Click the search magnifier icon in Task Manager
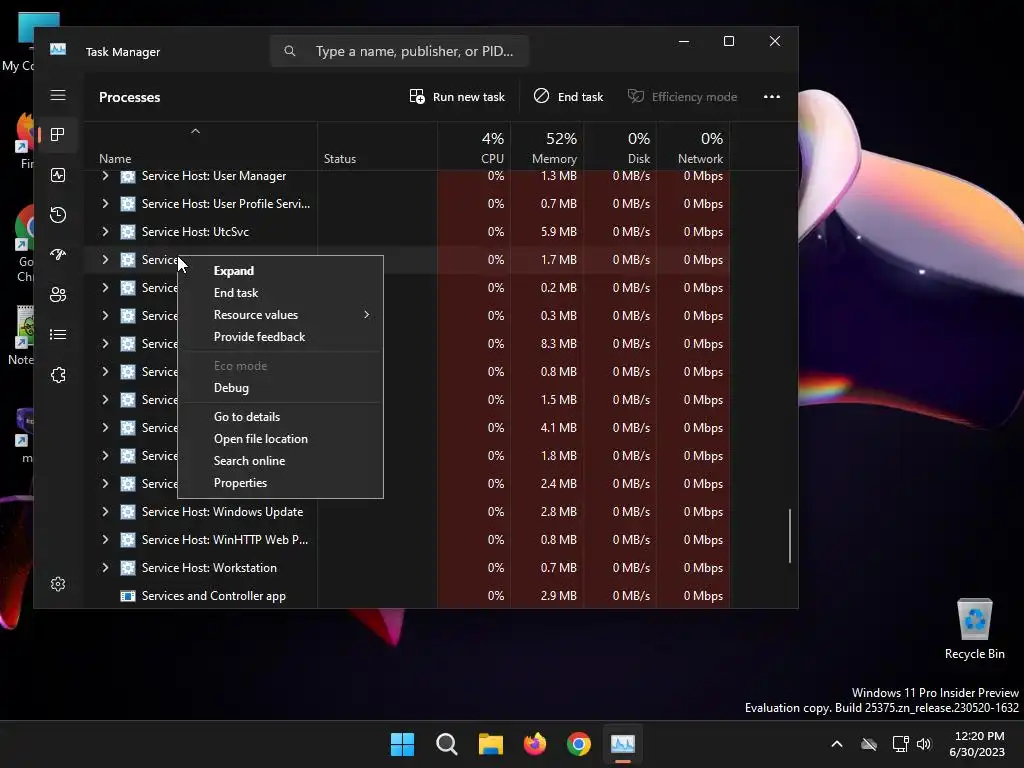This screenshot has width=1024, height=768. click(x=290, y=51)
